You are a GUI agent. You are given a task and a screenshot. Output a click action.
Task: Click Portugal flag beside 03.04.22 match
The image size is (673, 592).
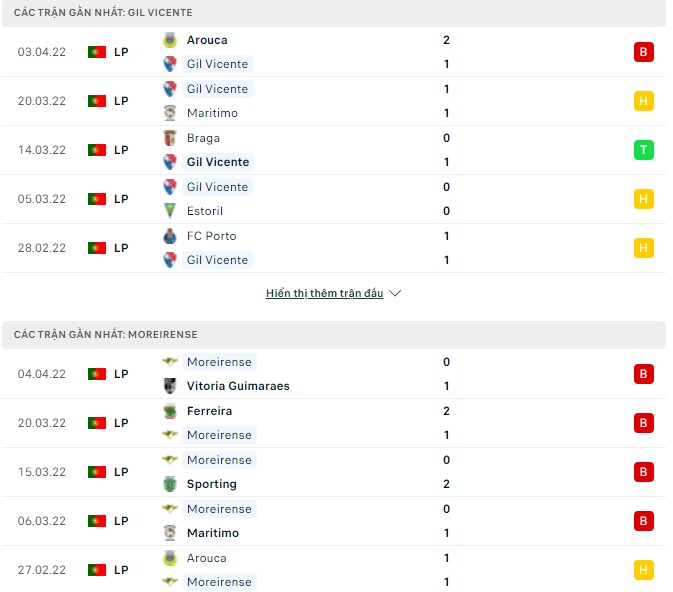tap(97, 52)
